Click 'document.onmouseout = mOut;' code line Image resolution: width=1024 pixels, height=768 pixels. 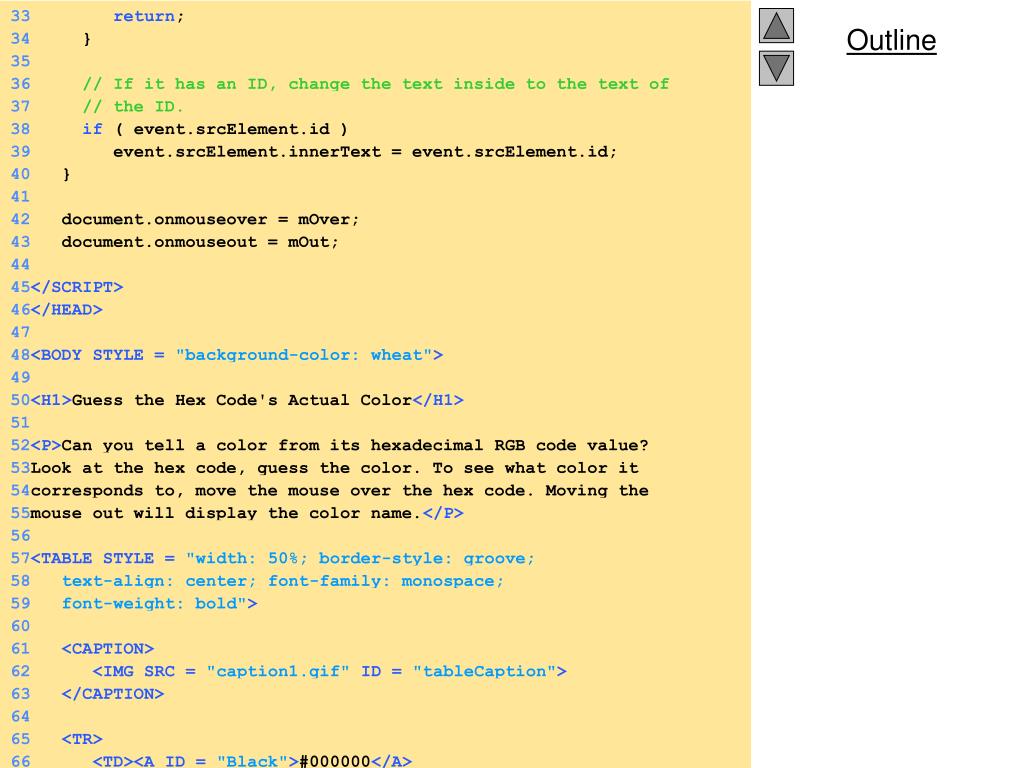200,242
